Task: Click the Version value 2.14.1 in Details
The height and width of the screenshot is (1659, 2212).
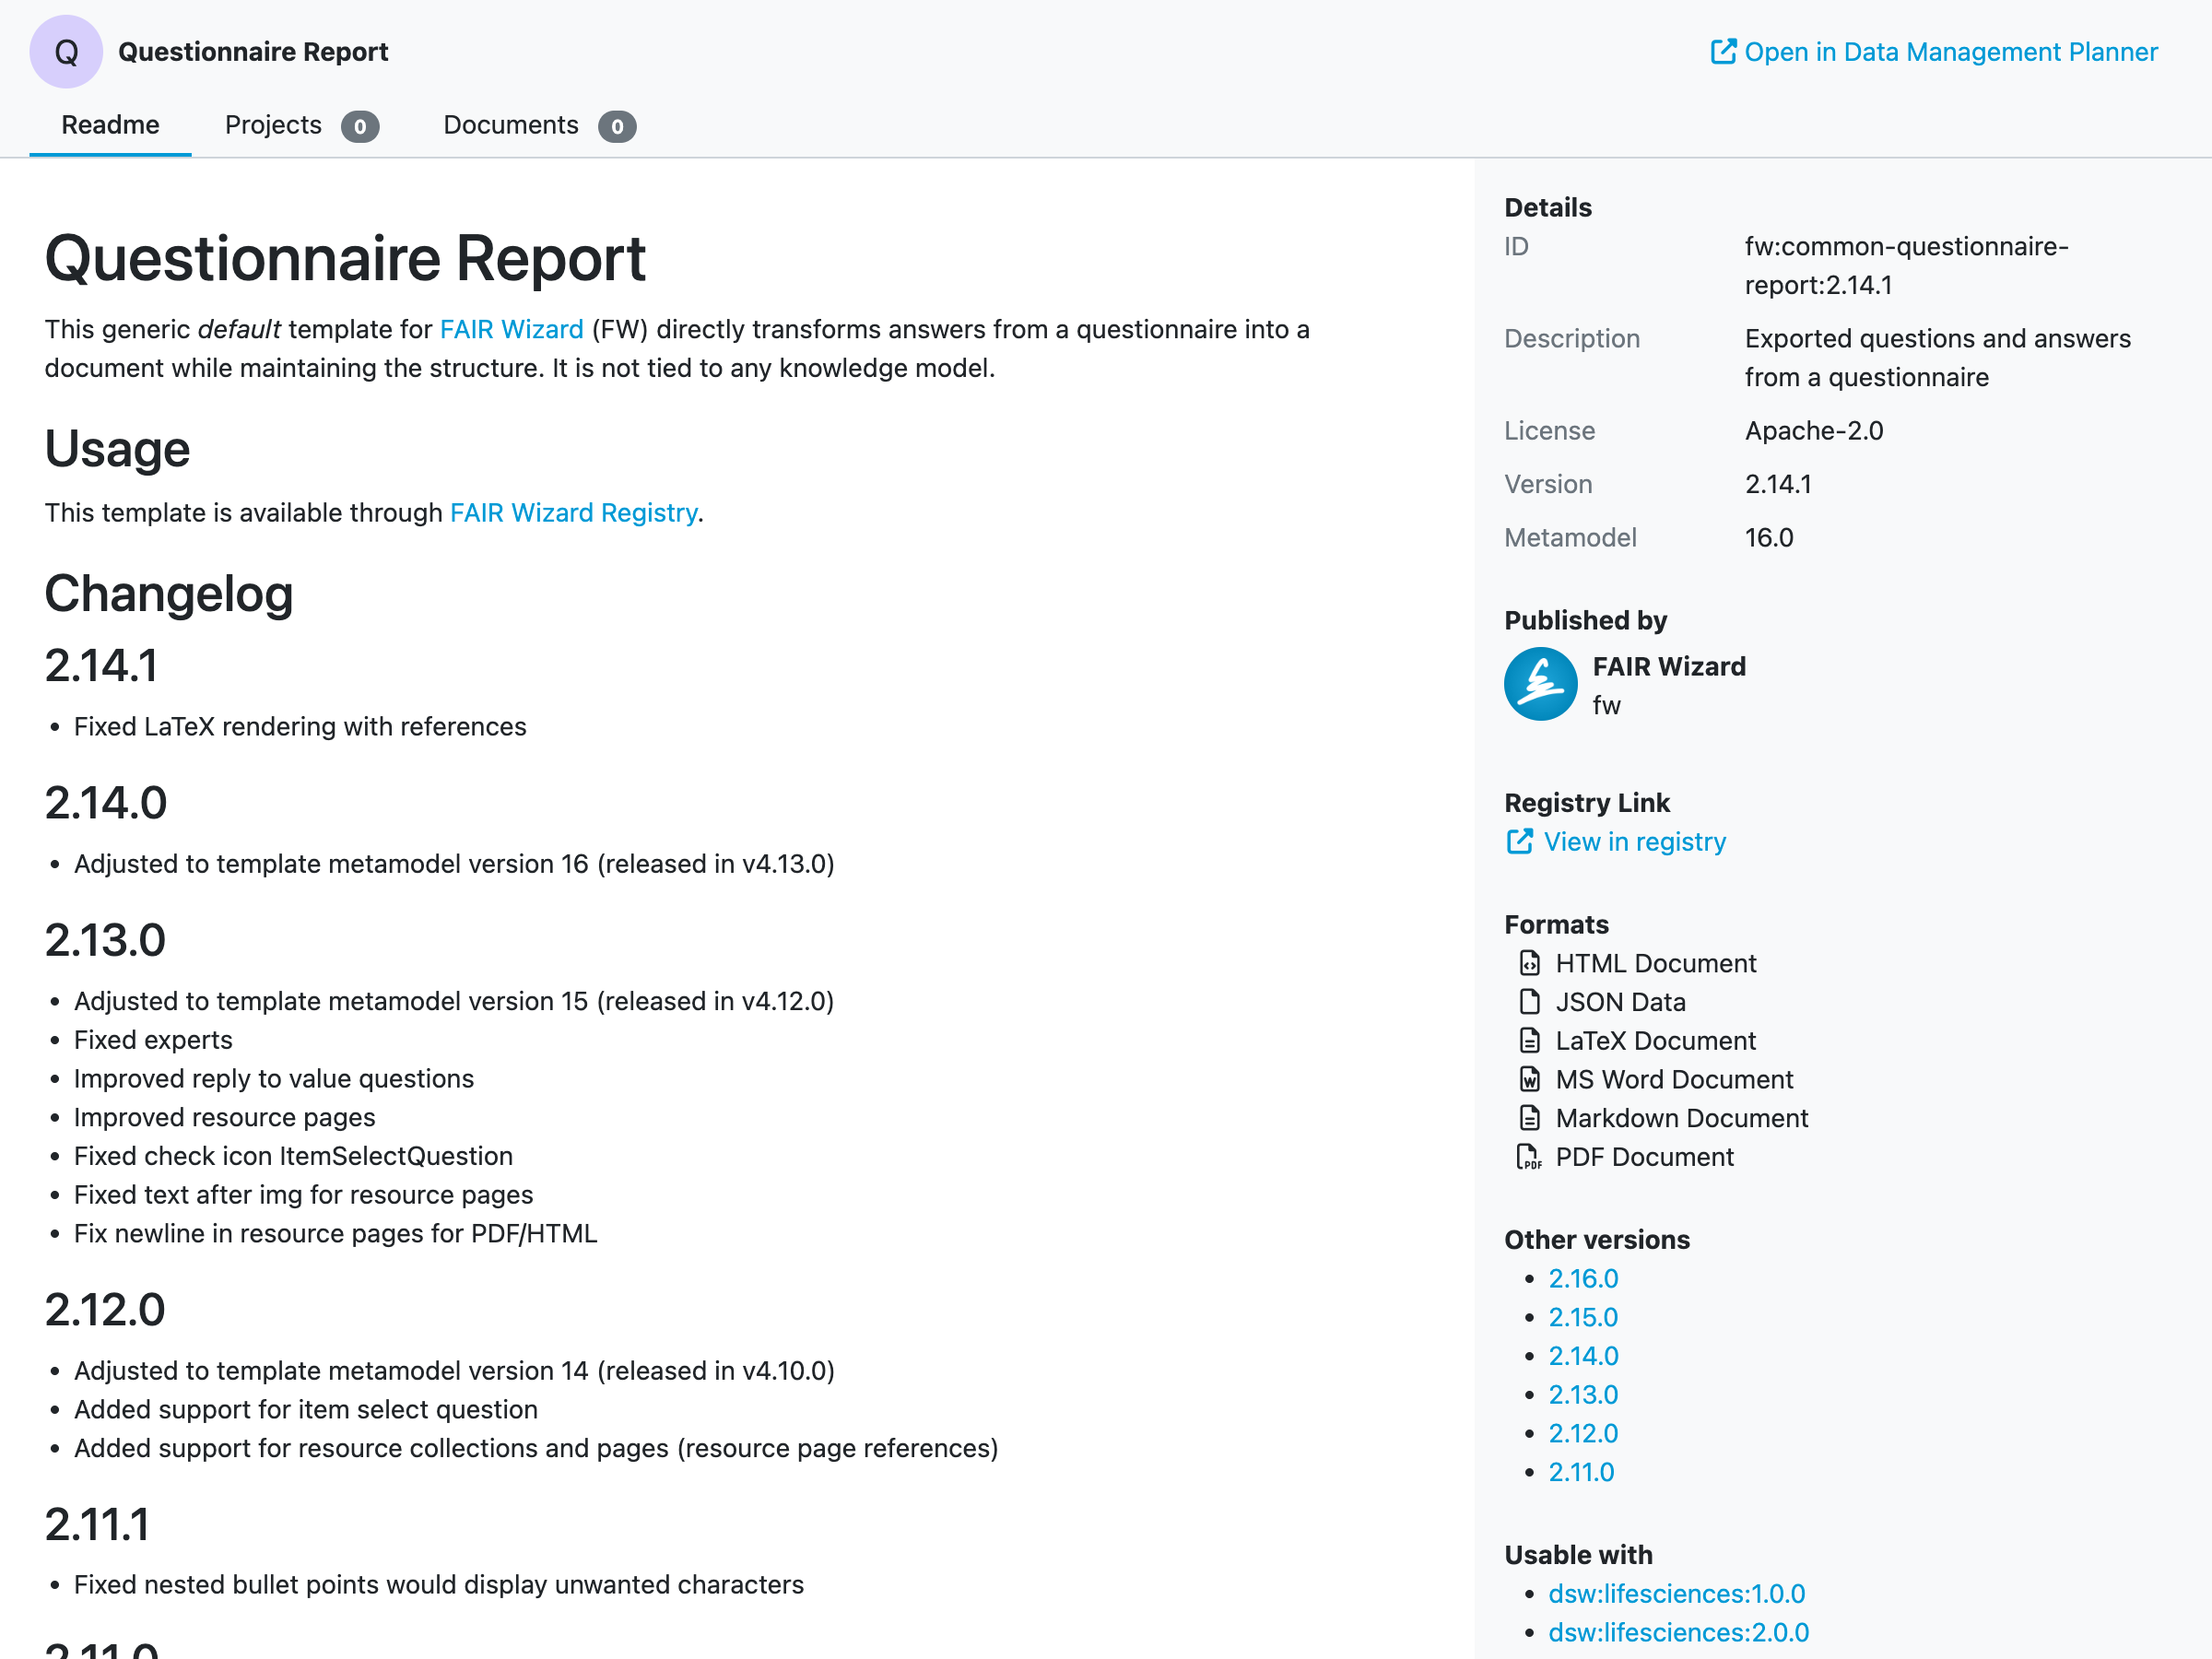Action: point(1778,484)
